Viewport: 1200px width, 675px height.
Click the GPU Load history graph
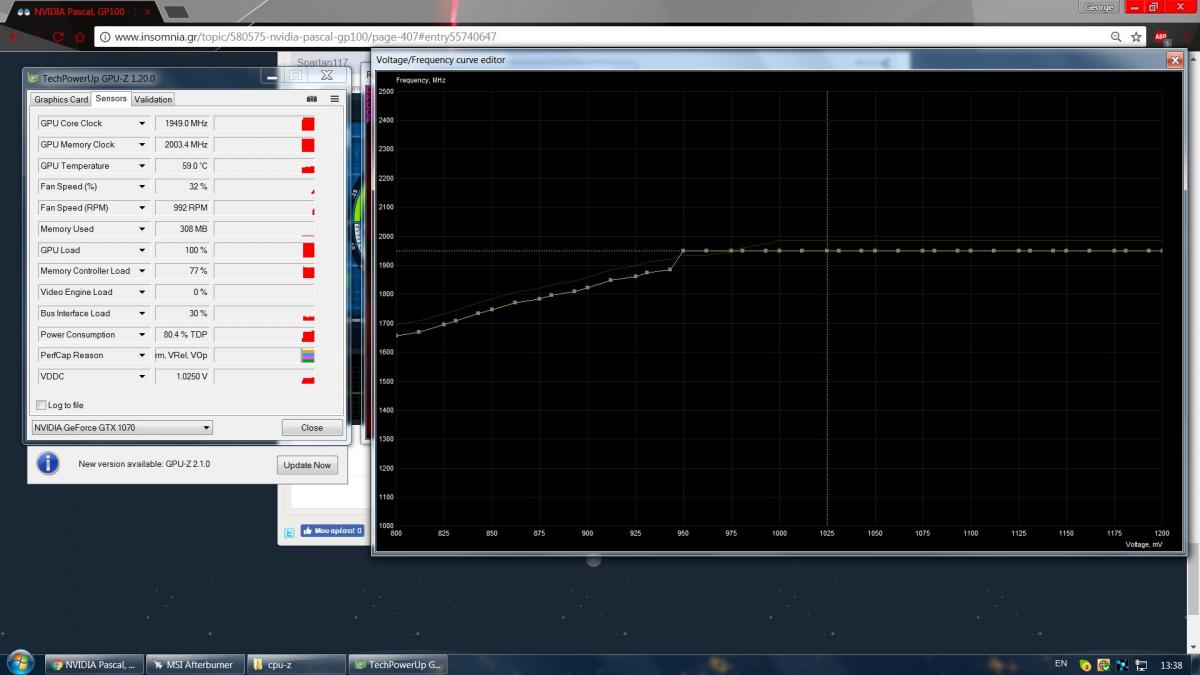point(264,250)
